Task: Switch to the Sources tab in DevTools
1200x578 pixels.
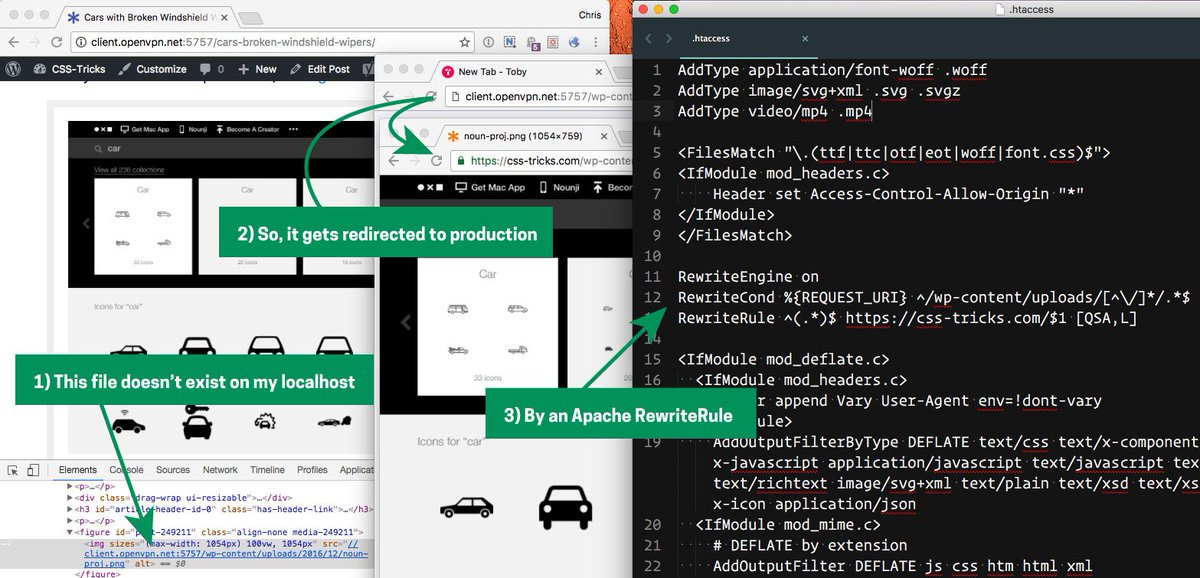Action: (172, 470)
